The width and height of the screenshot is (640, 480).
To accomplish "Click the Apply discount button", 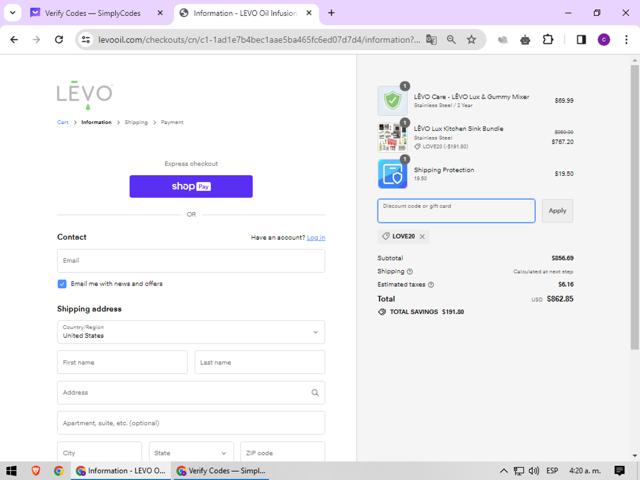I will [x=557, y=211].
